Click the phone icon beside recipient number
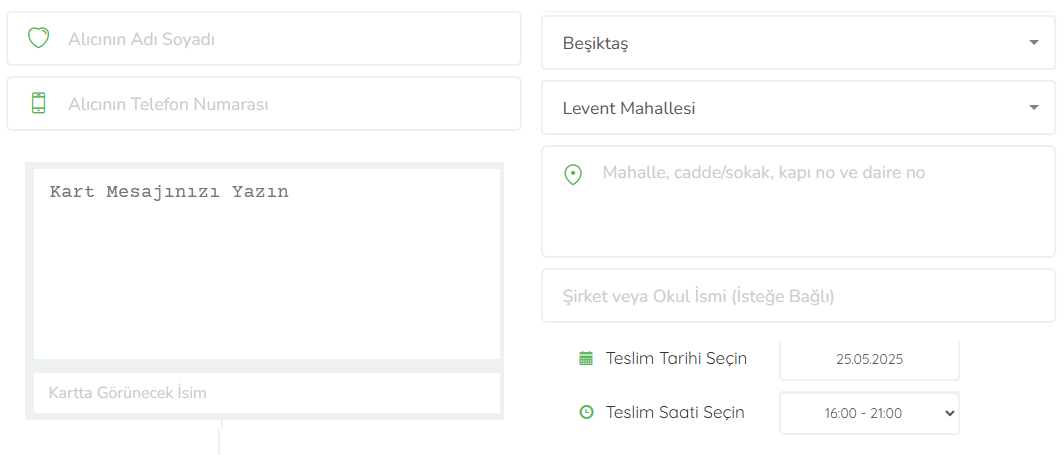 39,103
